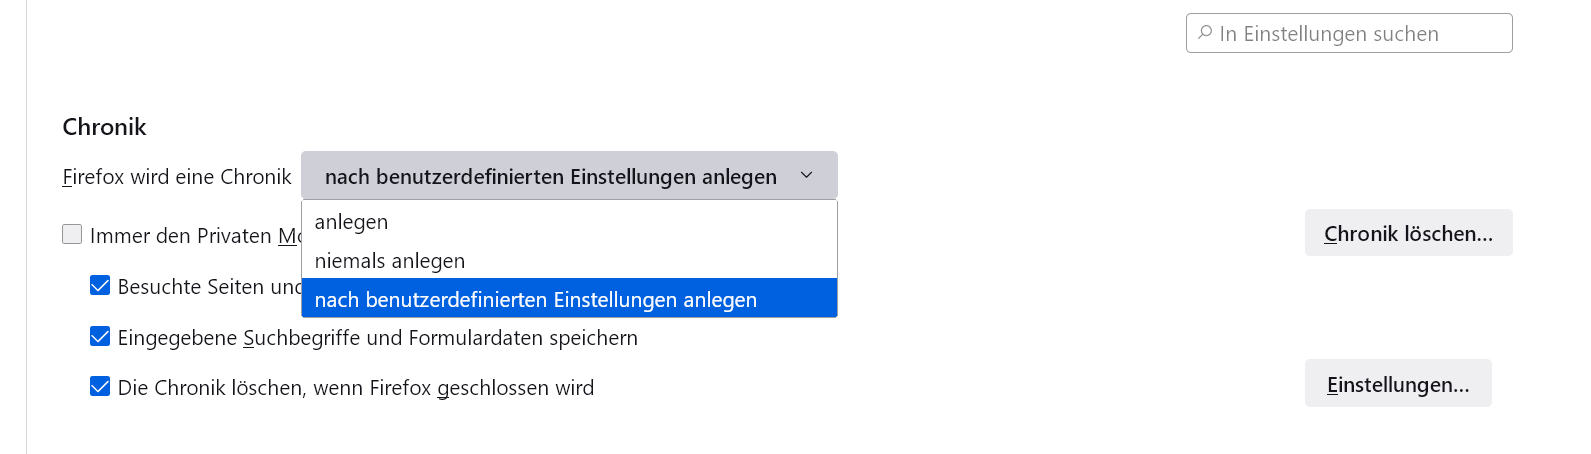
Task: Toggle the 'Eingegebene Suchbegriffe und Formulardaten speichern' label
Action: click(x=377, y=338)
